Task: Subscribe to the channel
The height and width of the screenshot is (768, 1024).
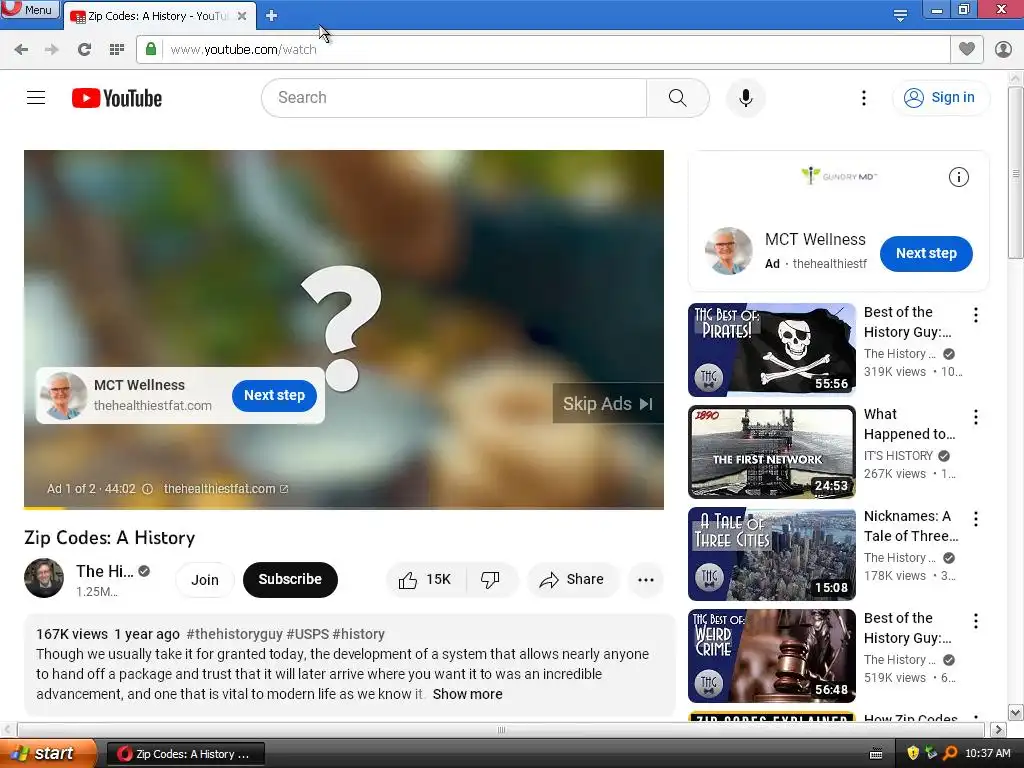Action: coord(290,579)
